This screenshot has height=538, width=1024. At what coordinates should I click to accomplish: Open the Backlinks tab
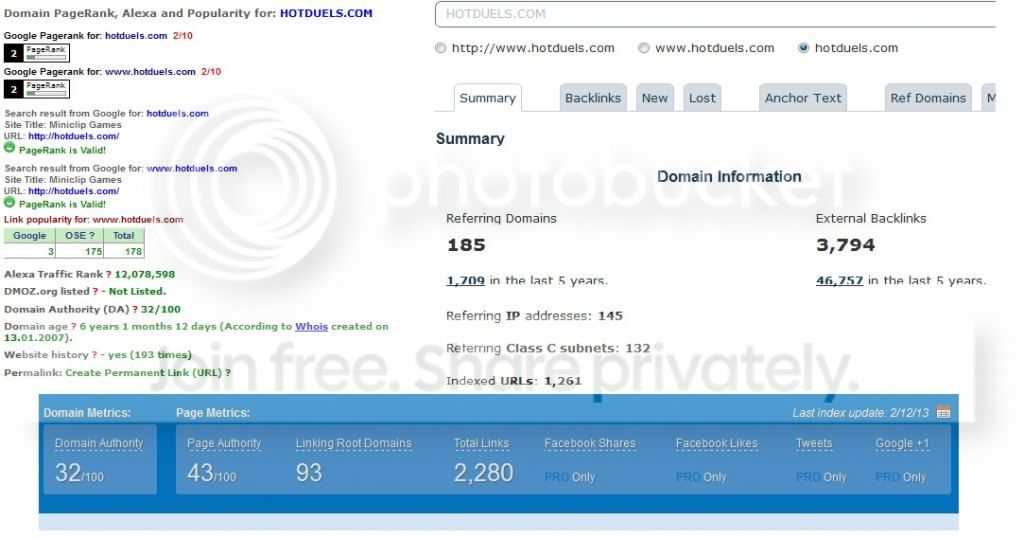593,98
